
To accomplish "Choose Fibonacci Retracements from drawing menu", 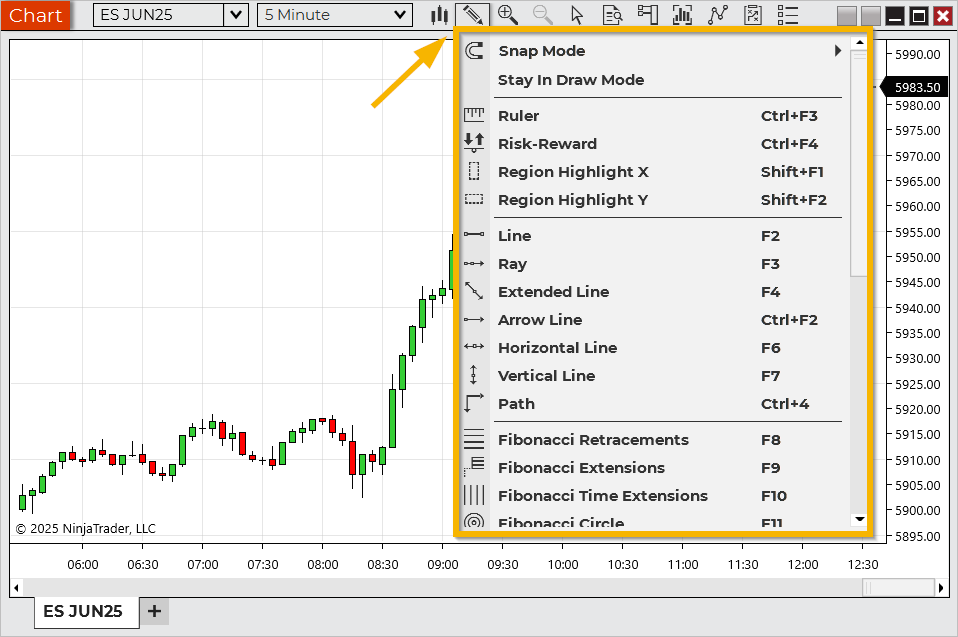I will [x=593, y=440].
